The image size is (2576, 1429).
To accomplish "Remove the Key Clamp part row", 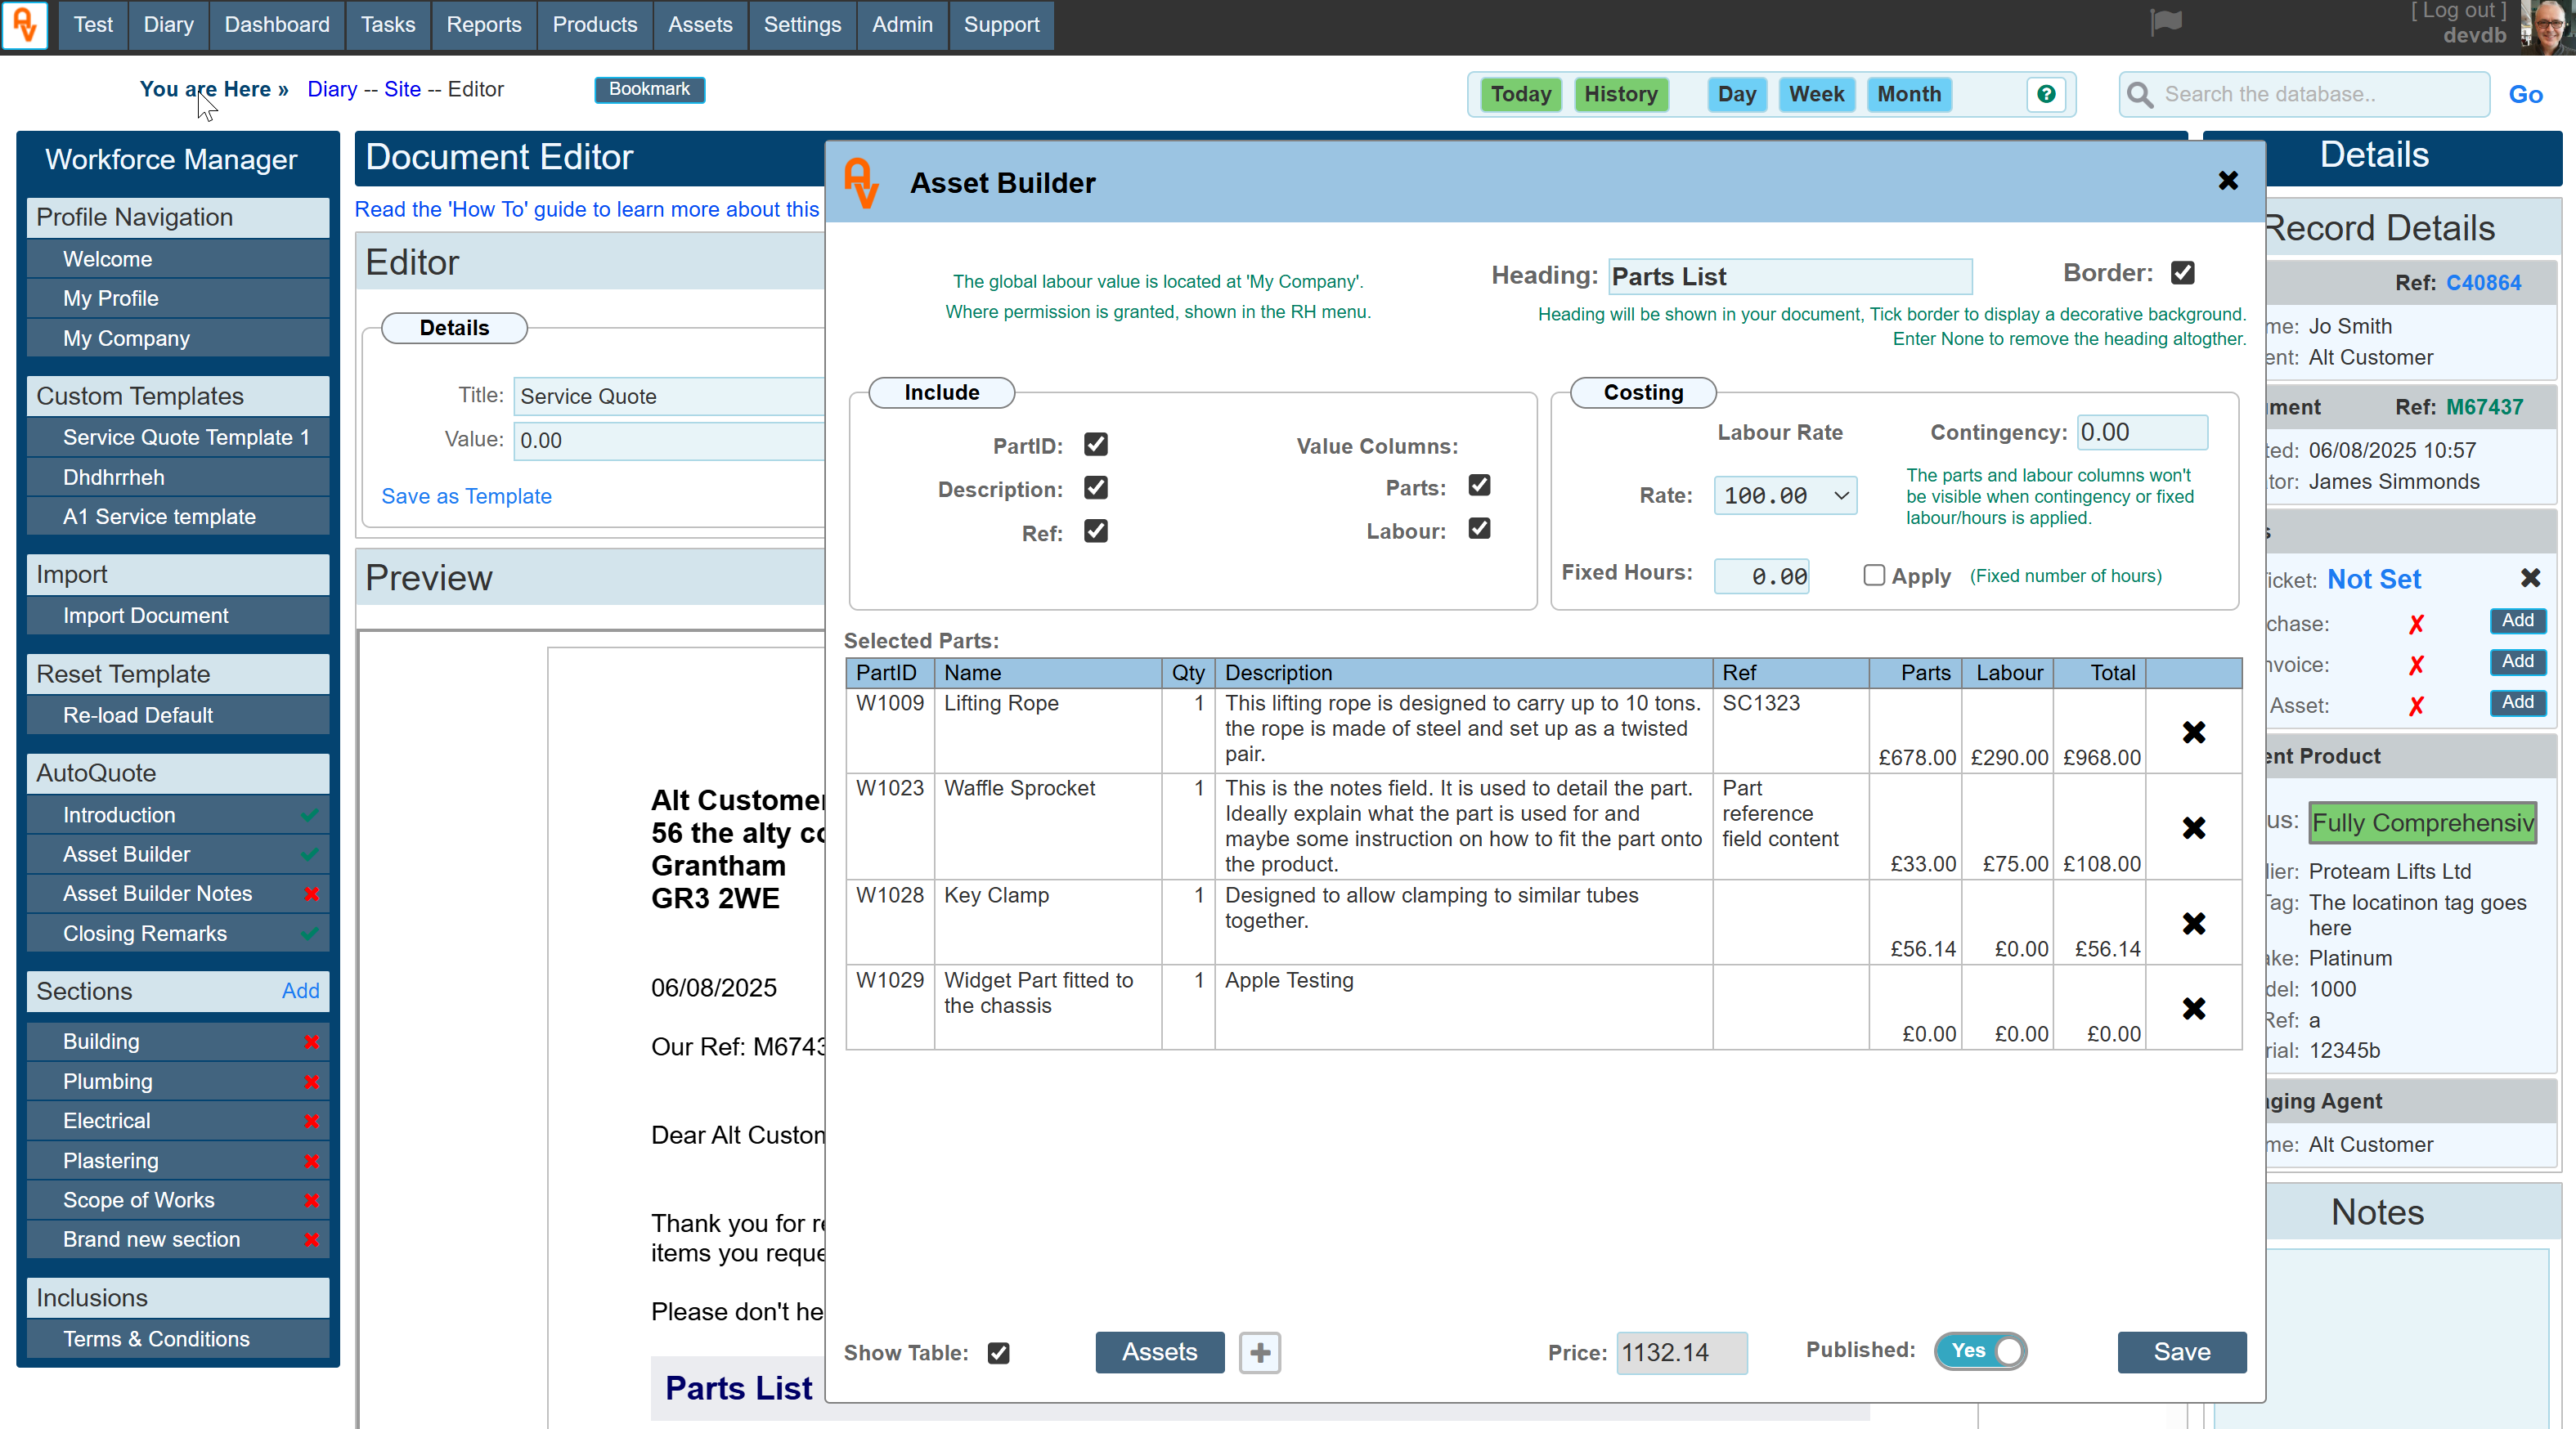I will tap(2194, 923).
